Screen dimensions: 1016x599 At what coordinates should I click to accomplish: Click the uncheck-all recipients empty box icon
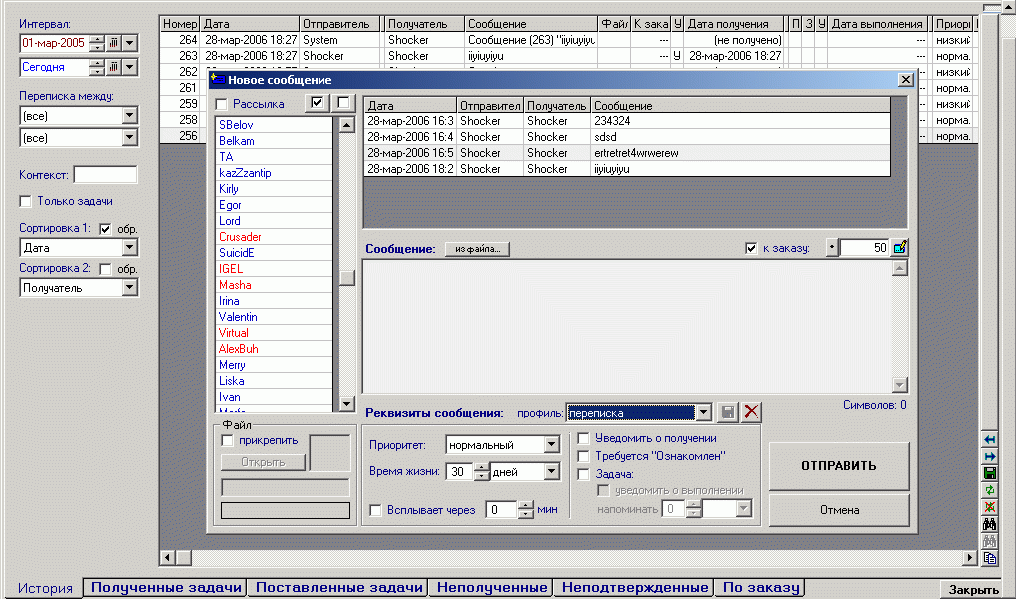[343, 103]
